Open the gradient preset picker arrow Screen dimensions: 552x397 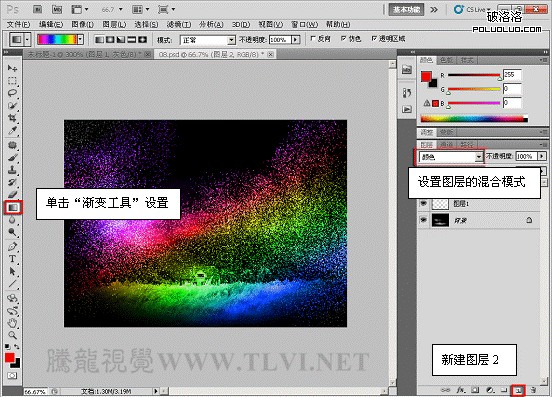(81, 39)
